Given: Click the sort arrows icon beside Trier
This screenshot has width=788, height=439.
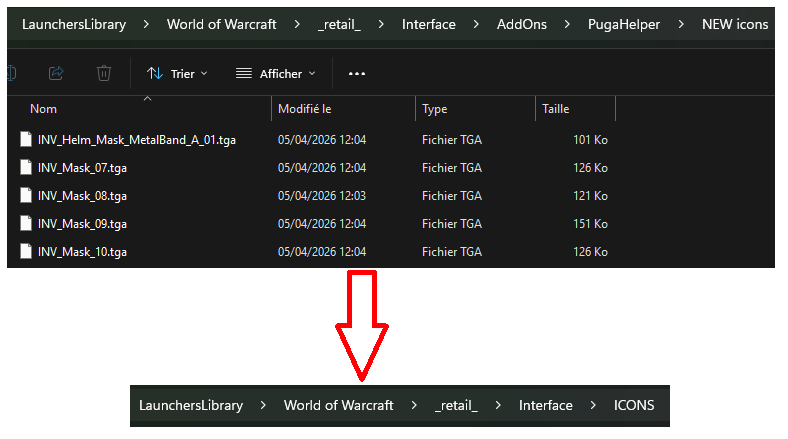Looking at the screenshot, I should pos(155,74).
